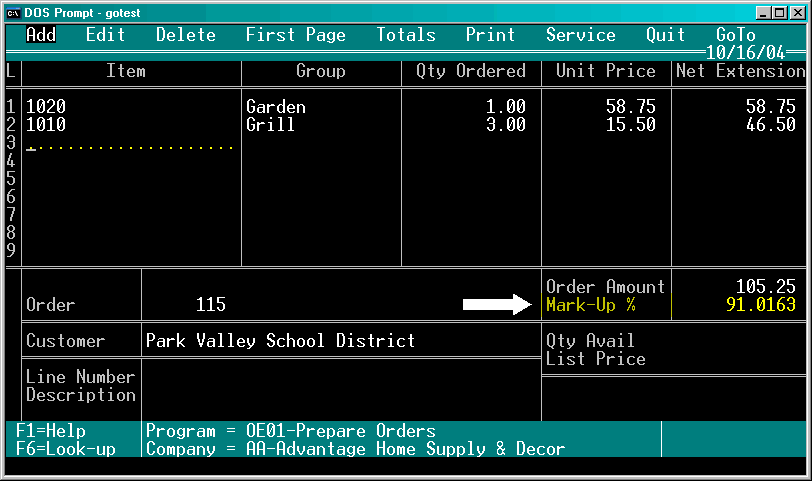Screen dimensions: 812x481
Task: Click the Grill group cell
Action: (270, 124)
